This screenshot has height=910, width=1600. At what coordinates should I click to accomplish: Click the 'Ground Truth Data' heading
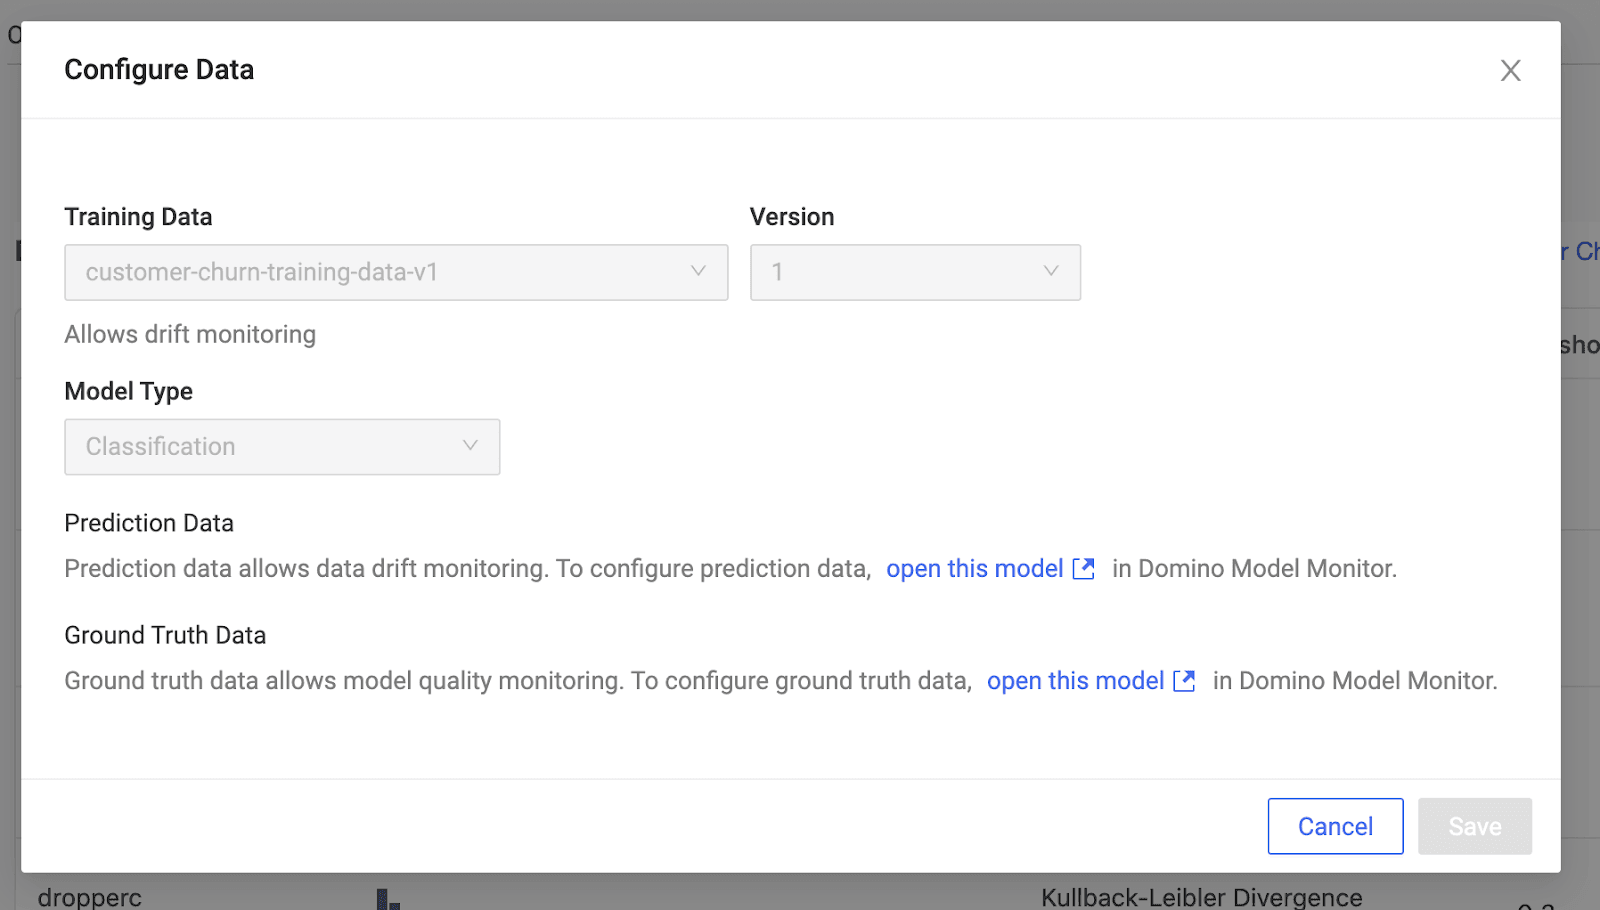(x=165, y=635)
